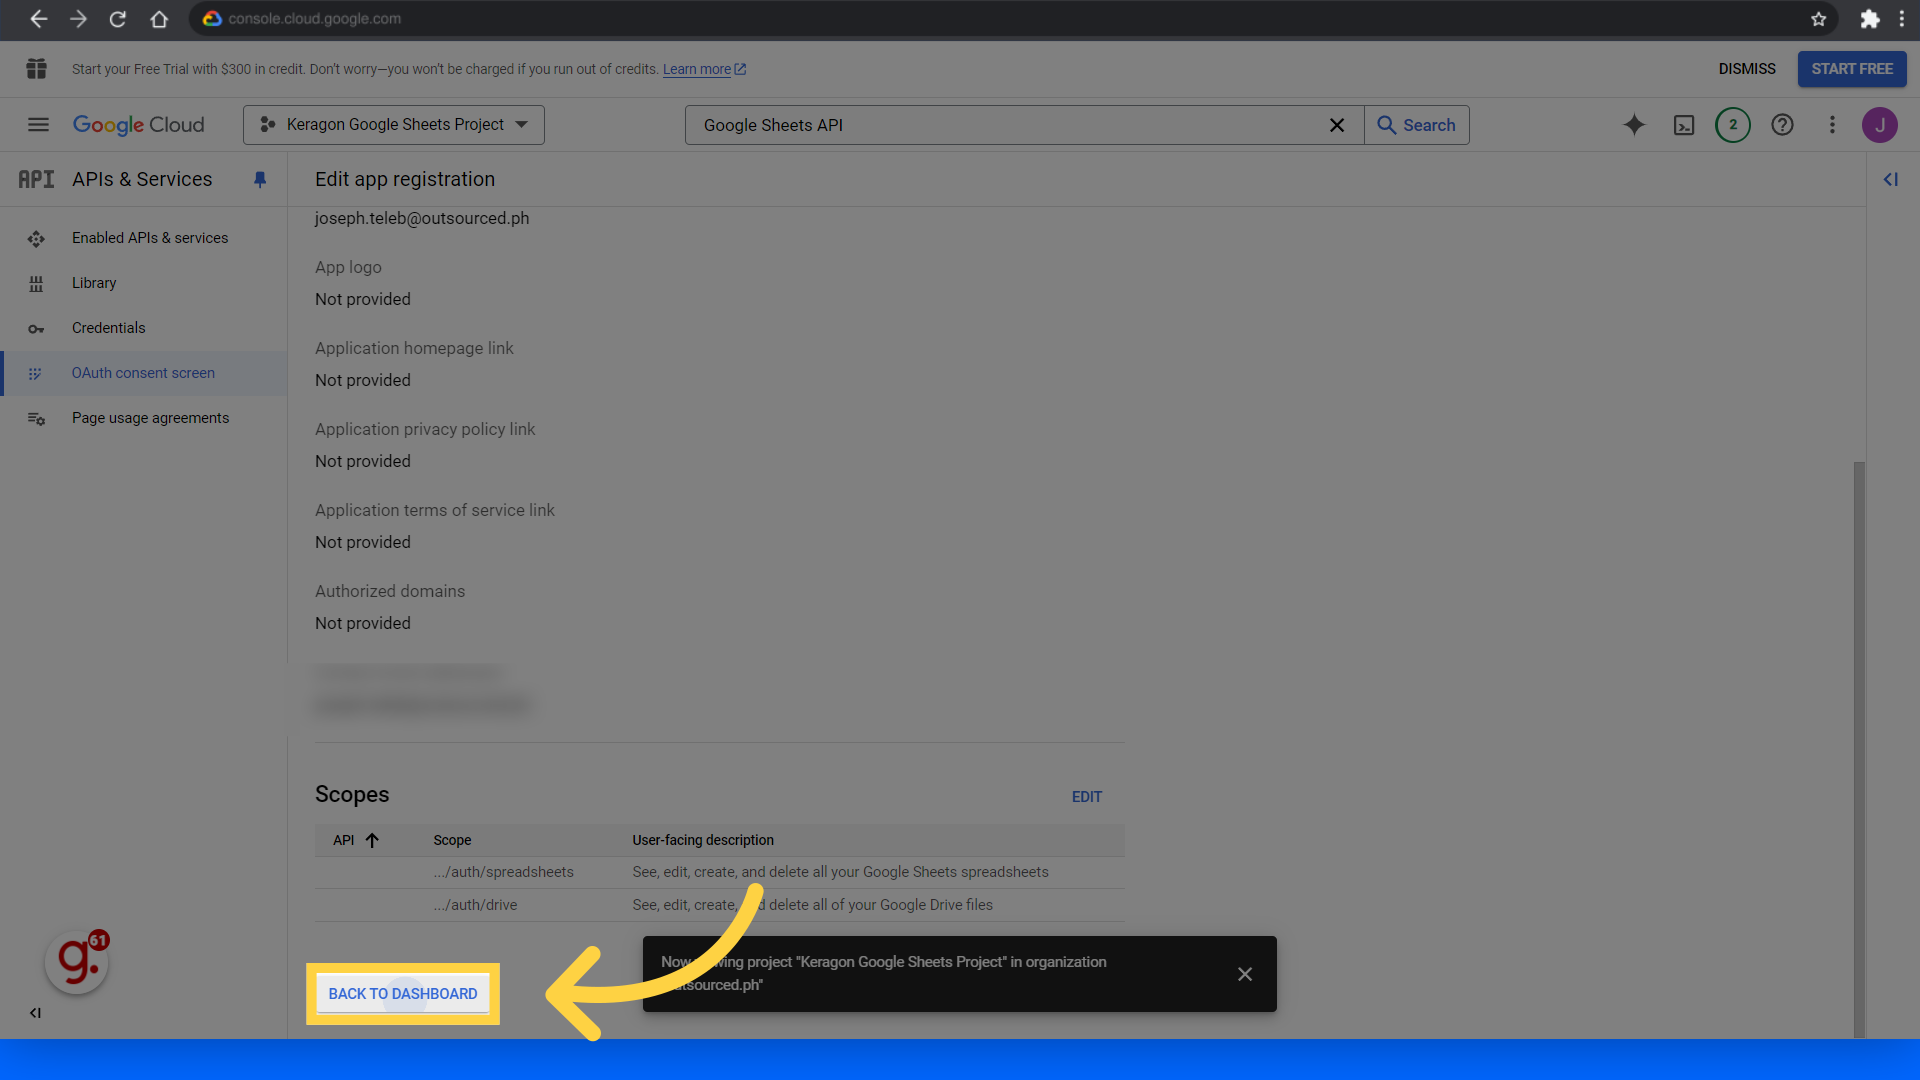Click the Search button
1920x1080 pixels.
[x=1417, y=125]
